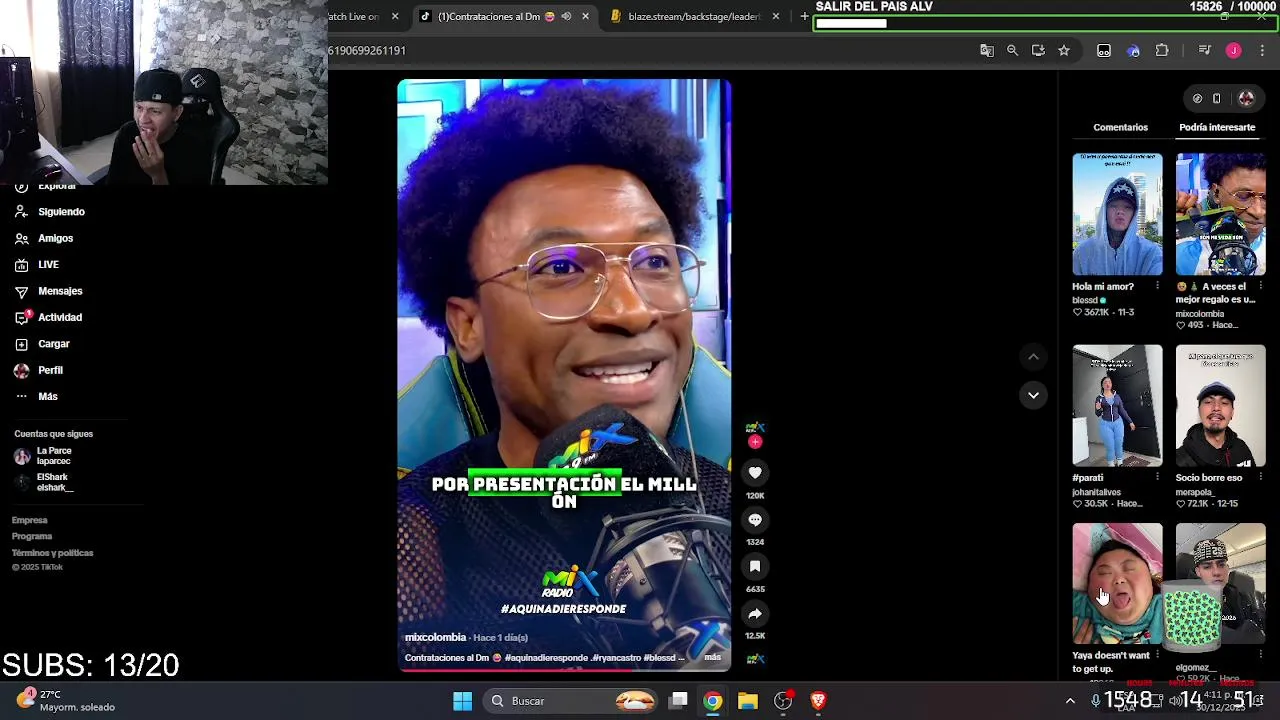Expand Empresa footer section
This screenshot has width=1280, height=720.
click(x=30, y=520)
